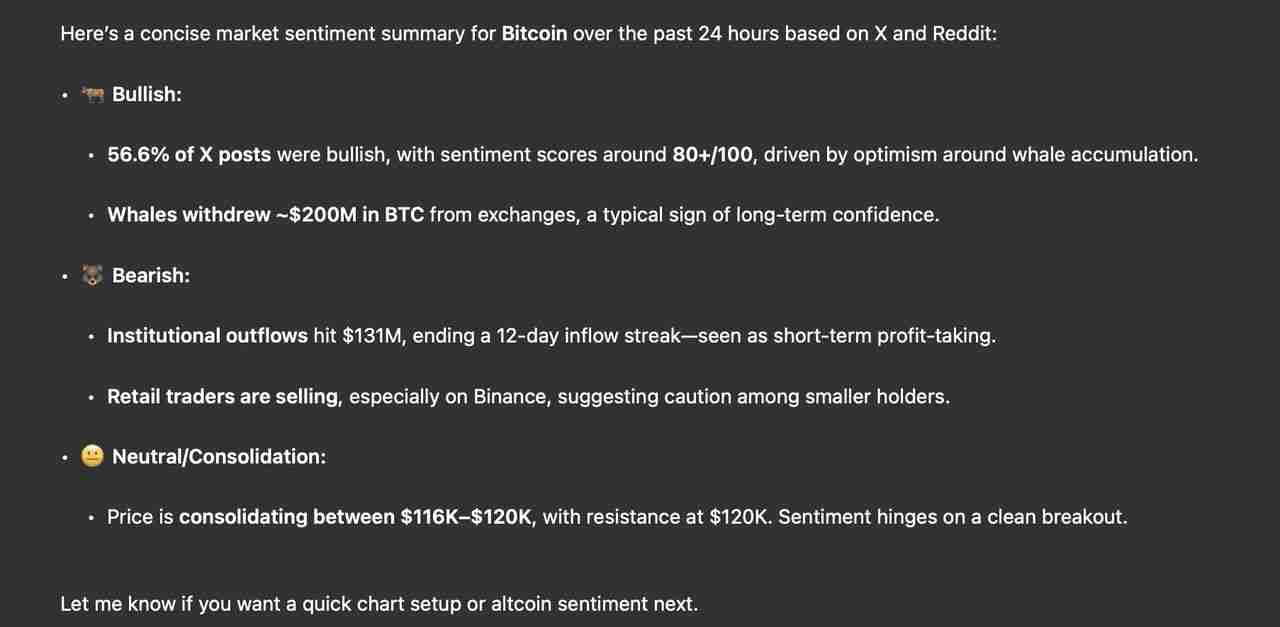Click the bear emoji beside Bearish

click(93, 276)
